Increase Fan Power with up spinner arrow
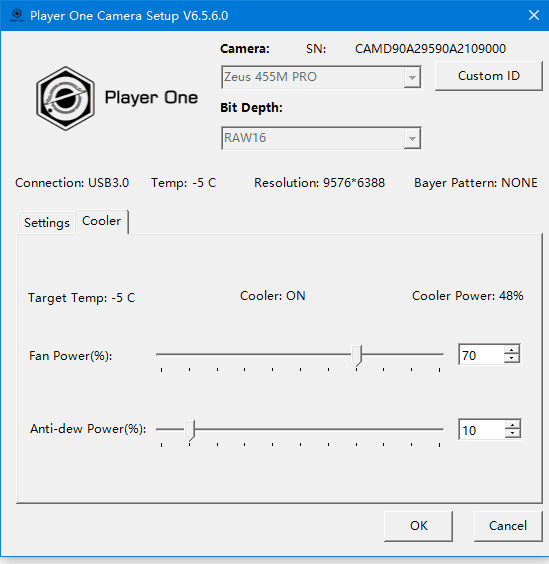Viewport: 549px width, 564px height. pyautogui.click(x=512, y=349)
